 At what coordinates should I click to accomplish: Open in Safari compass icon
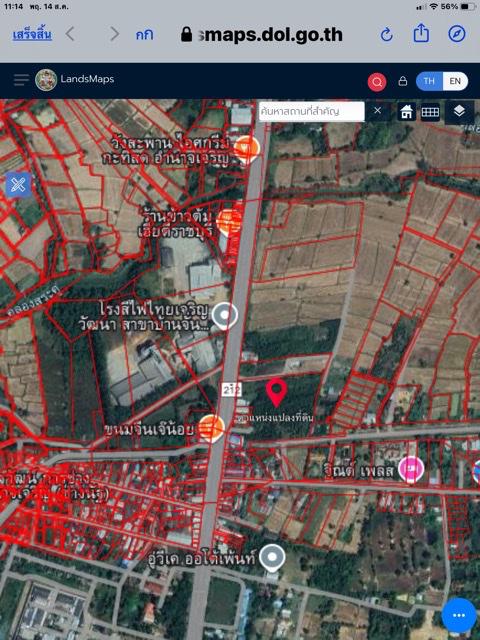pyautogui.click(x=457, y=34)
